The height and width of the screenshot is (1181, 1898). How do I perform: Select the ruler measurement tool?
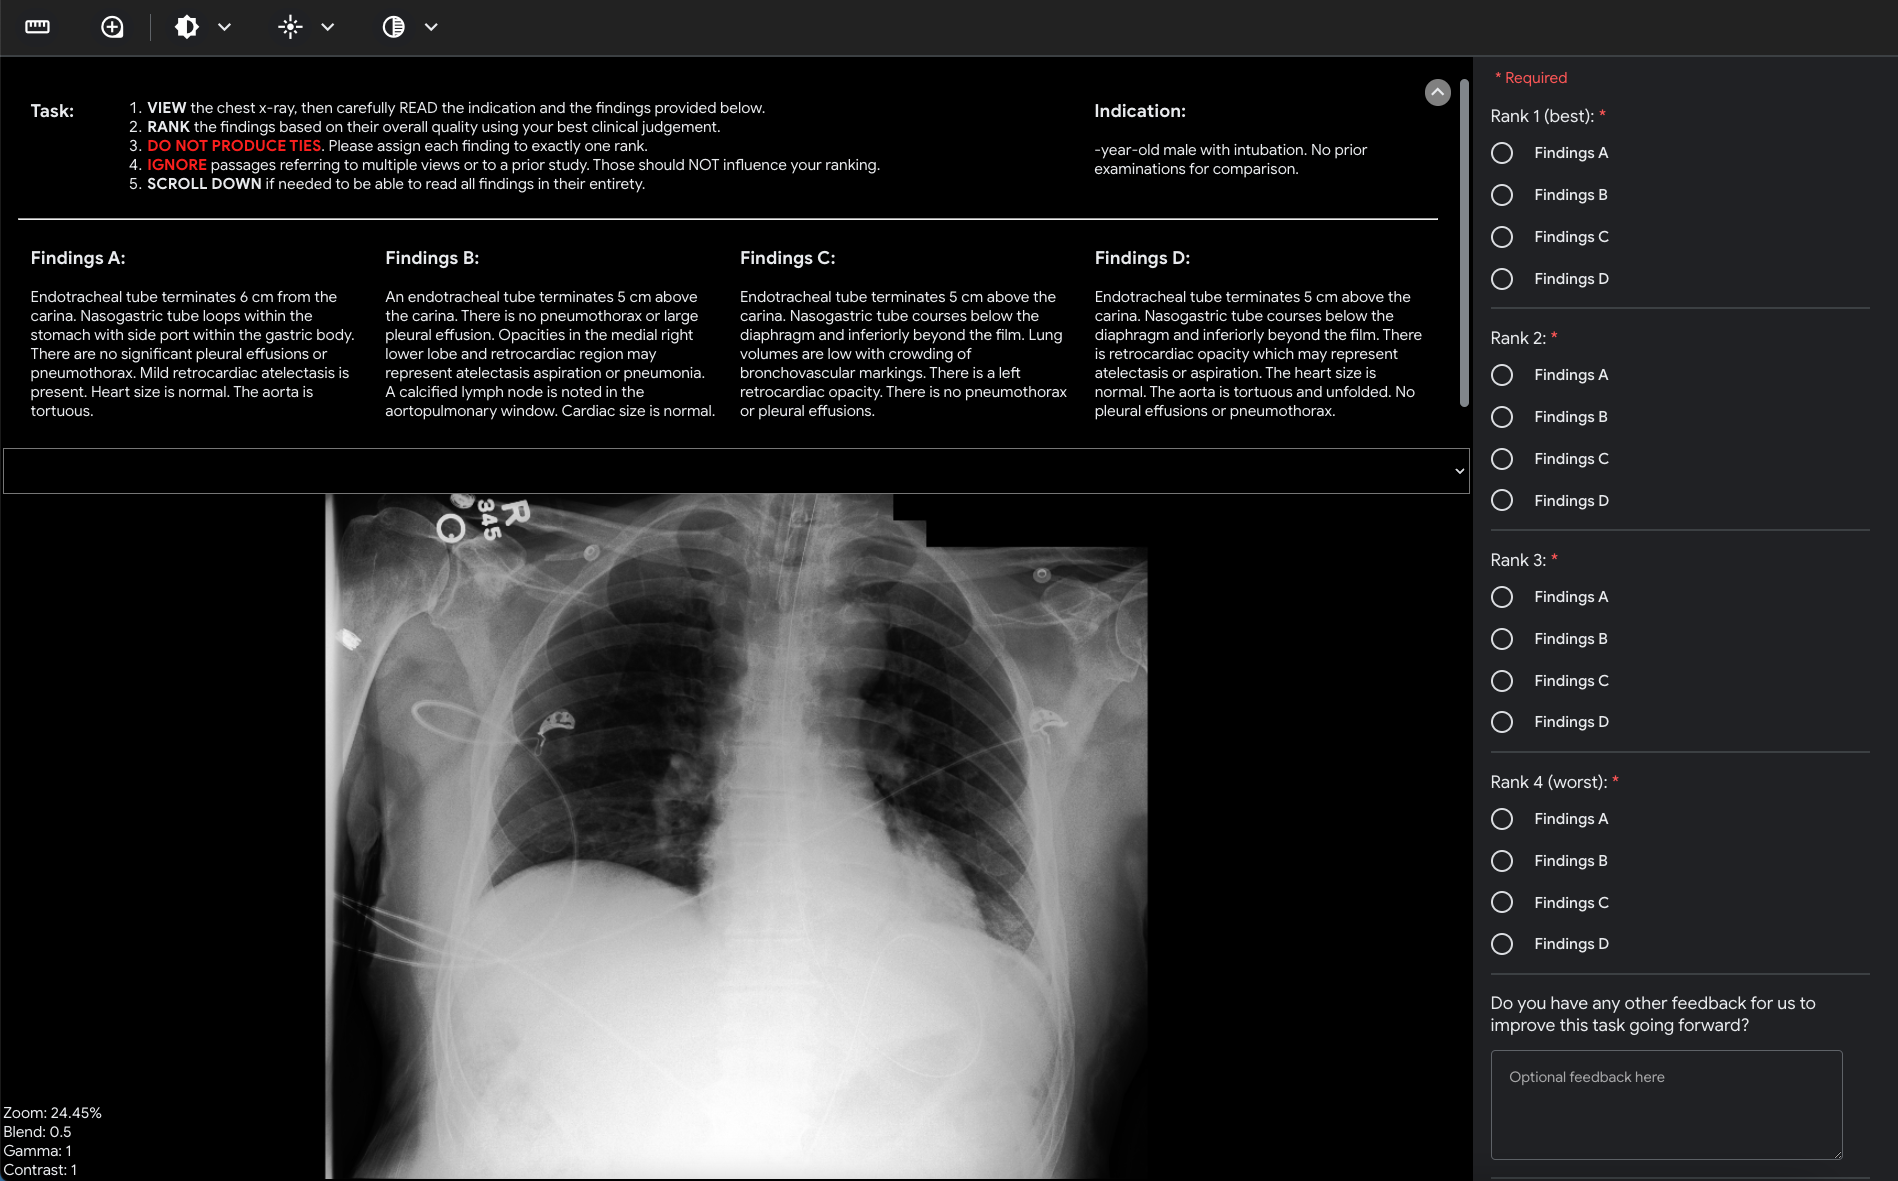(x=37, y=27)
